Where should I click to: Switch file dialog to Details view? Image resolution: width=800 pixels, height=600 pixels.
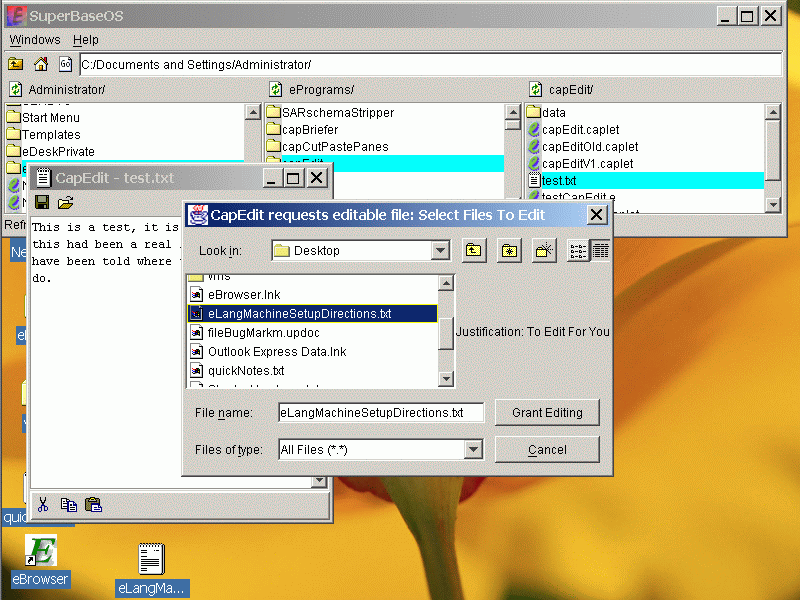[600, 251]
